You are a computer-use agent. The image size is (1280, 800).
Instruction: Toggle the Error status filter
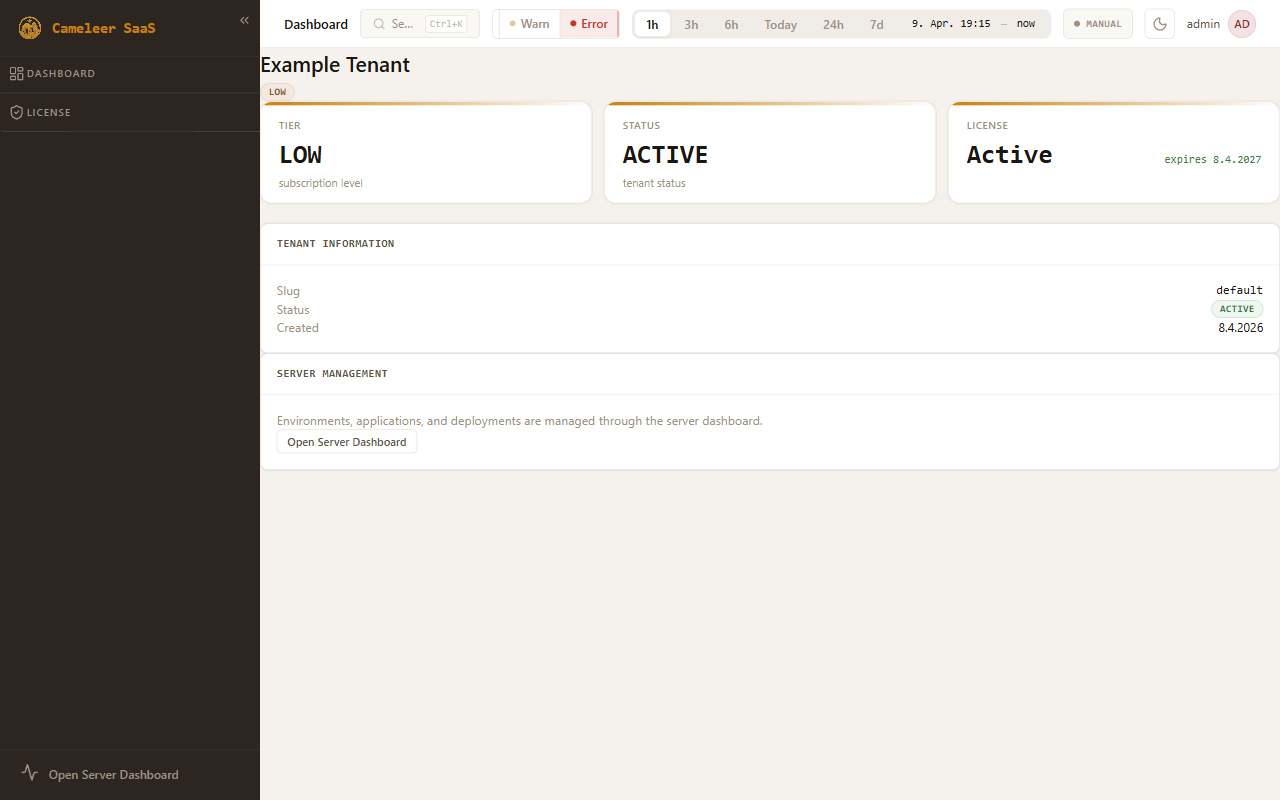point(589,24)
